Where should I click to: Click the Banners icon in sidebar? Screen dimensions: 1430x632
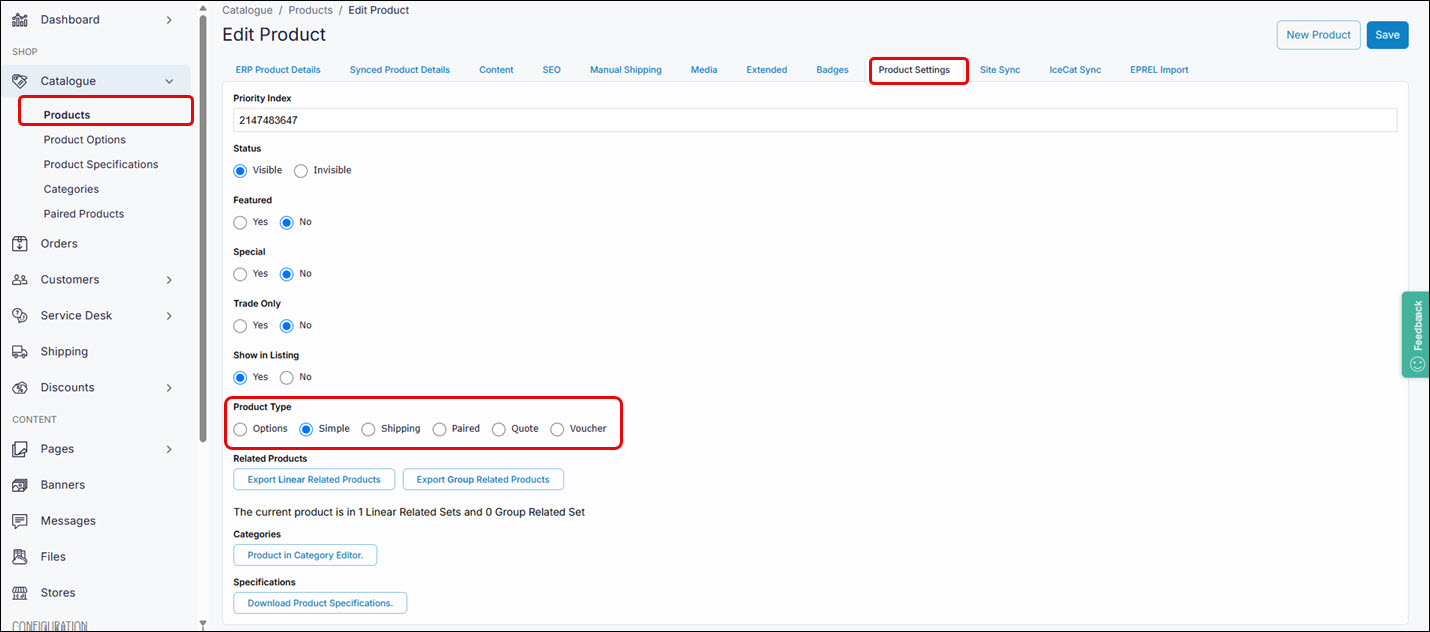(20, 485)
